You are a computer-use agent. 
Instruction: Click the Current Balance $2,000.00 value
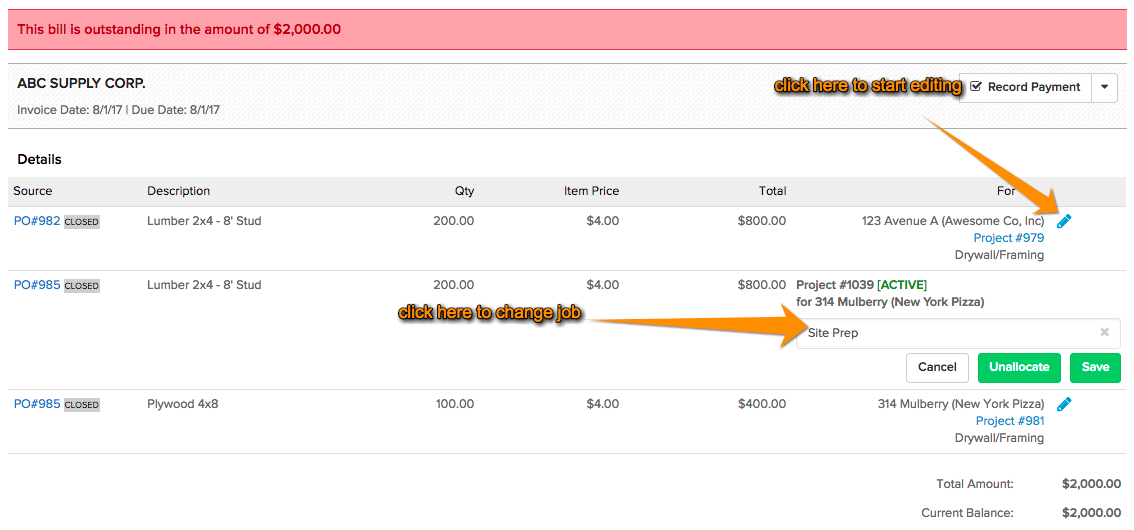pyautogui.click(x=1091, y=513)
